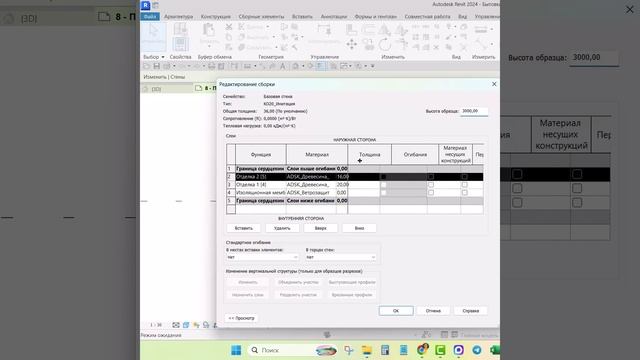640x360 pixels.
Task: Click the Толщина column header
Action: pos(369,155)
